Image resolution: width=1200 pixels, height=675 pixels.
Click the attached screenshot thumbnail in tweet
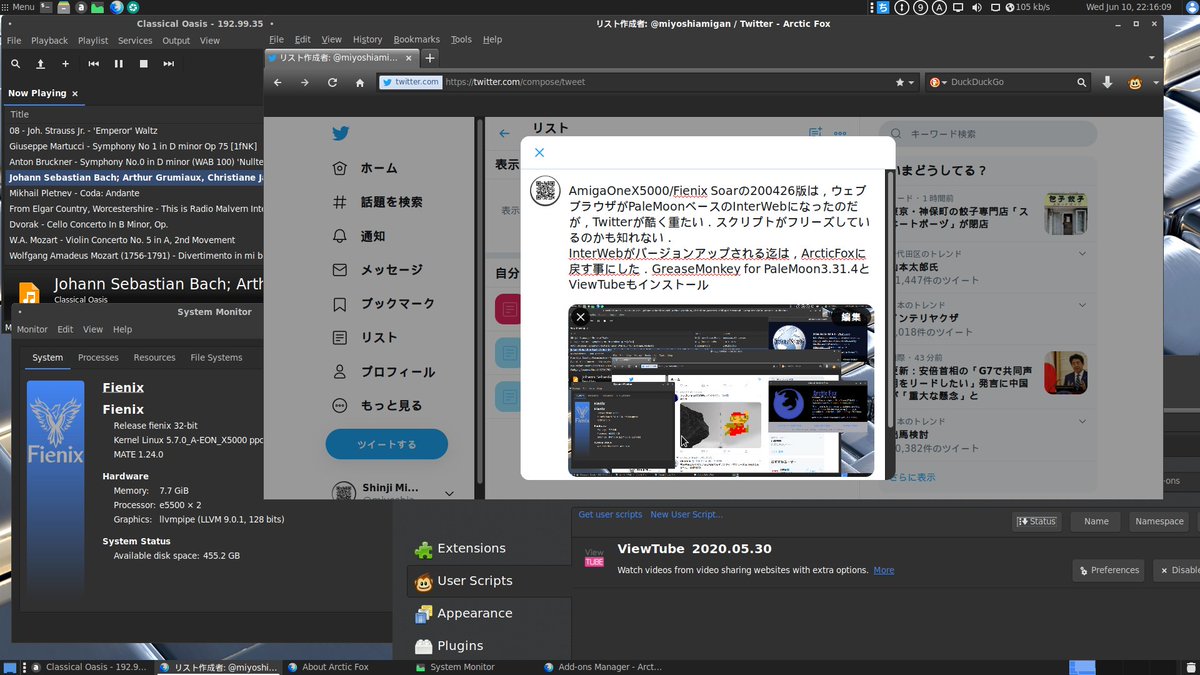click(x=721, y=390)
